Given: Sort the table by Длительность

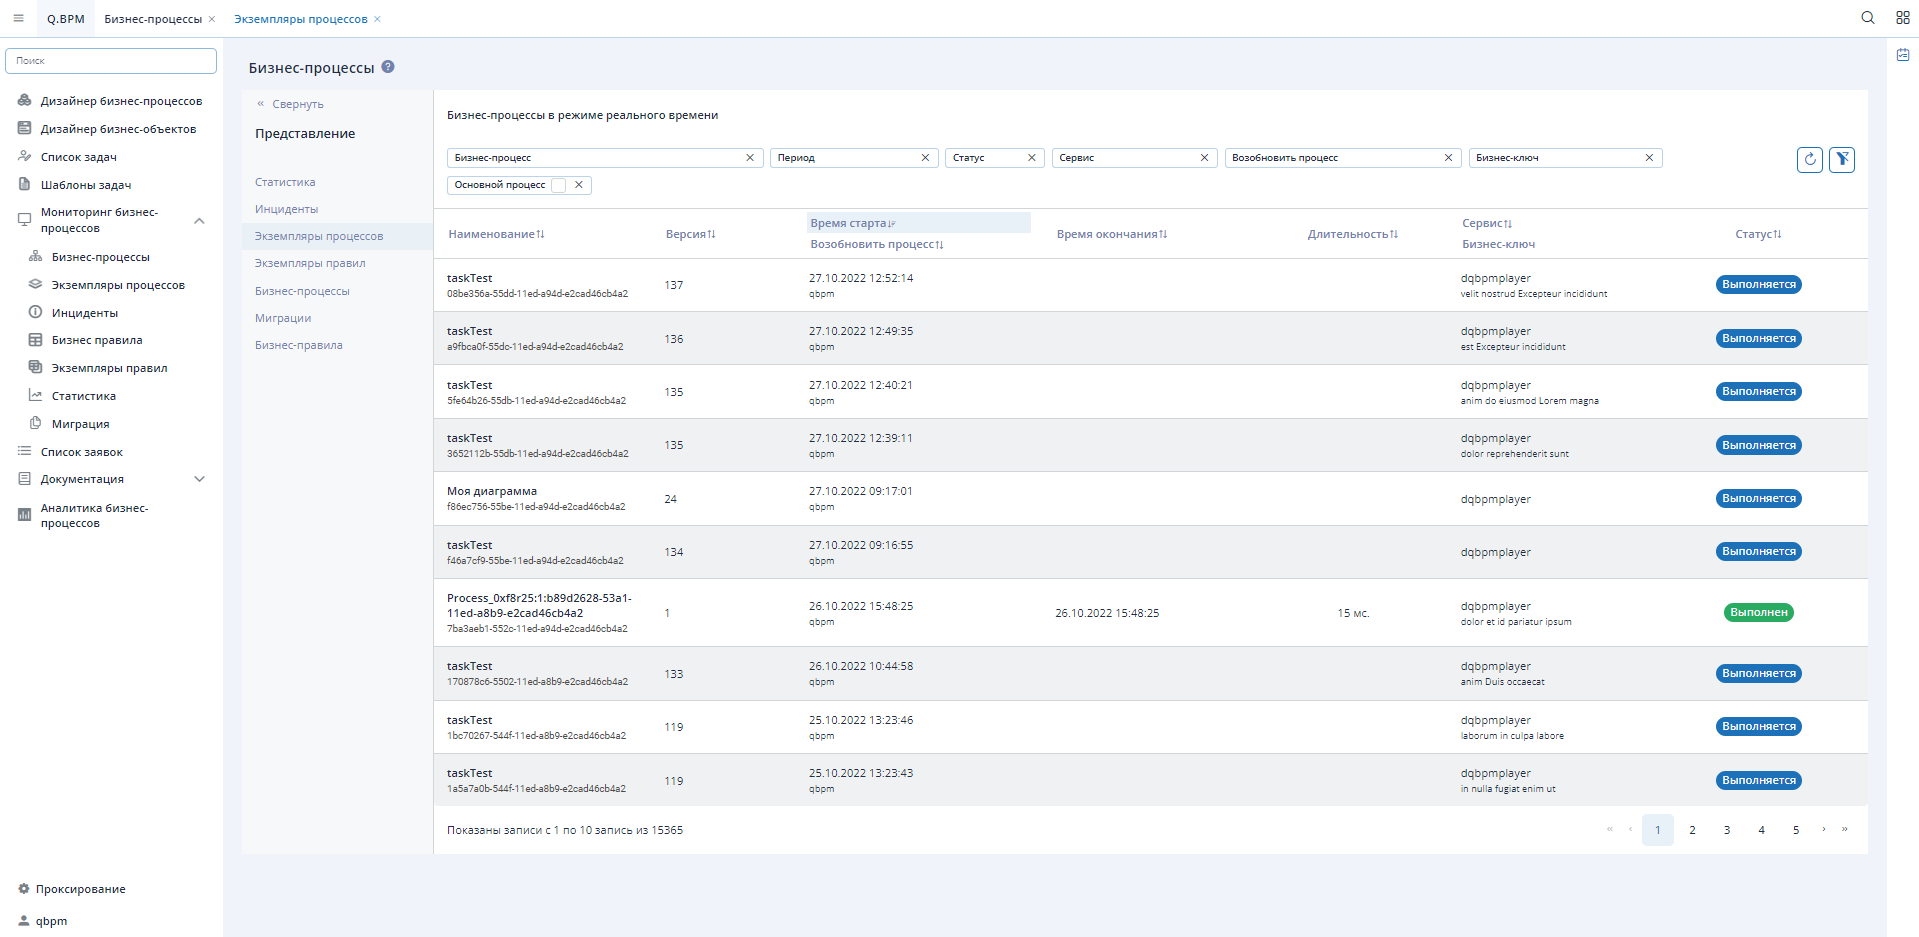Looking at the screenshot, I should [x=1352, y=234].
